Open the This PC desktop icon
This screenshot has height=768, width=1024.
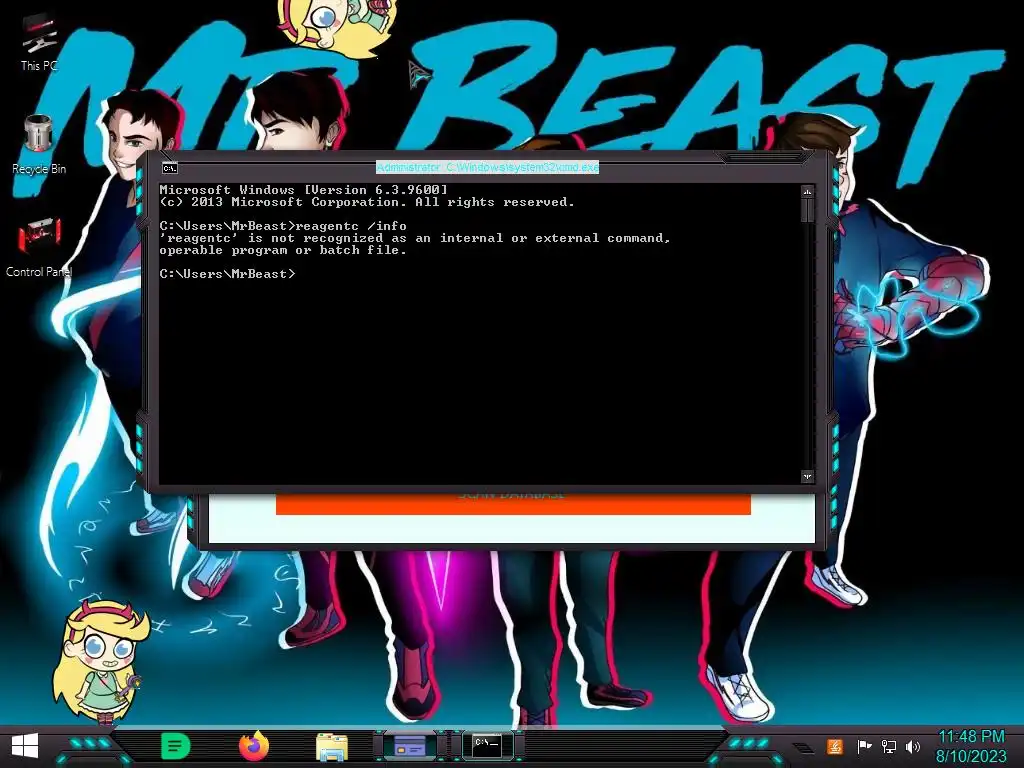39,42
